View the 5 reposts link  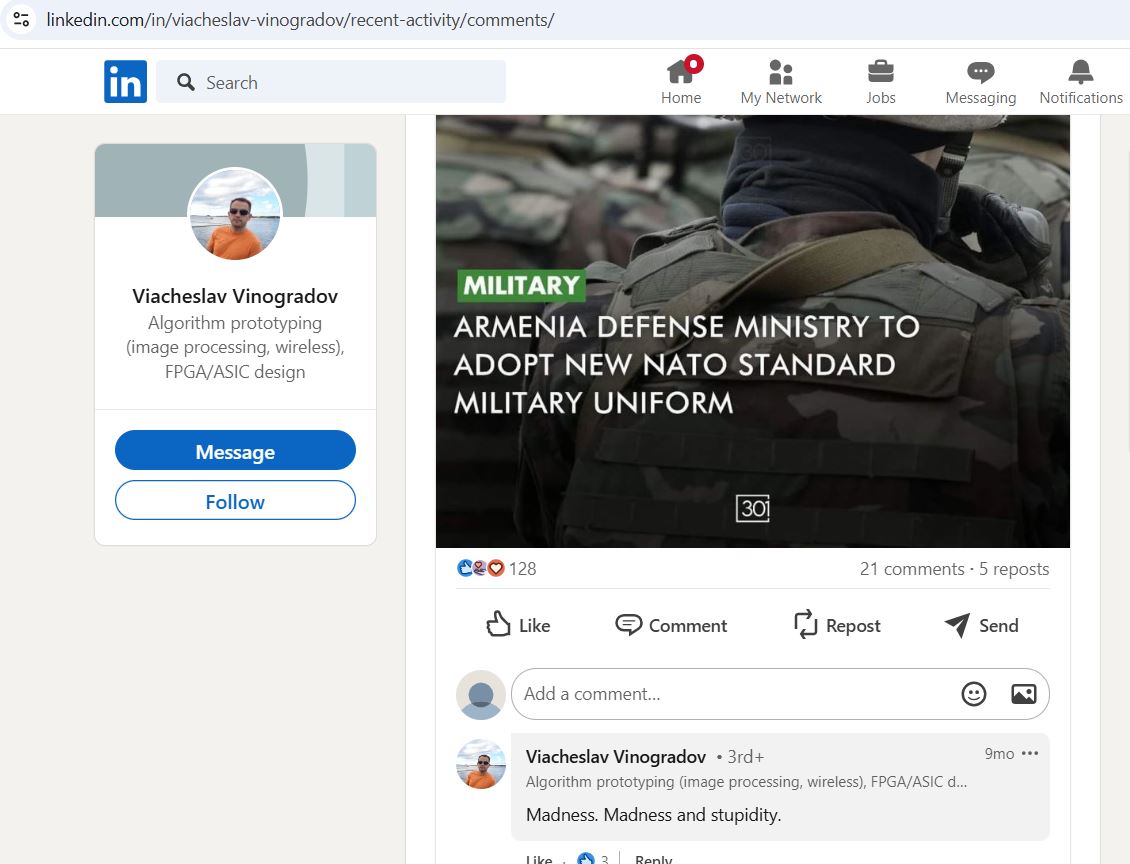(x=1014, y=569)
